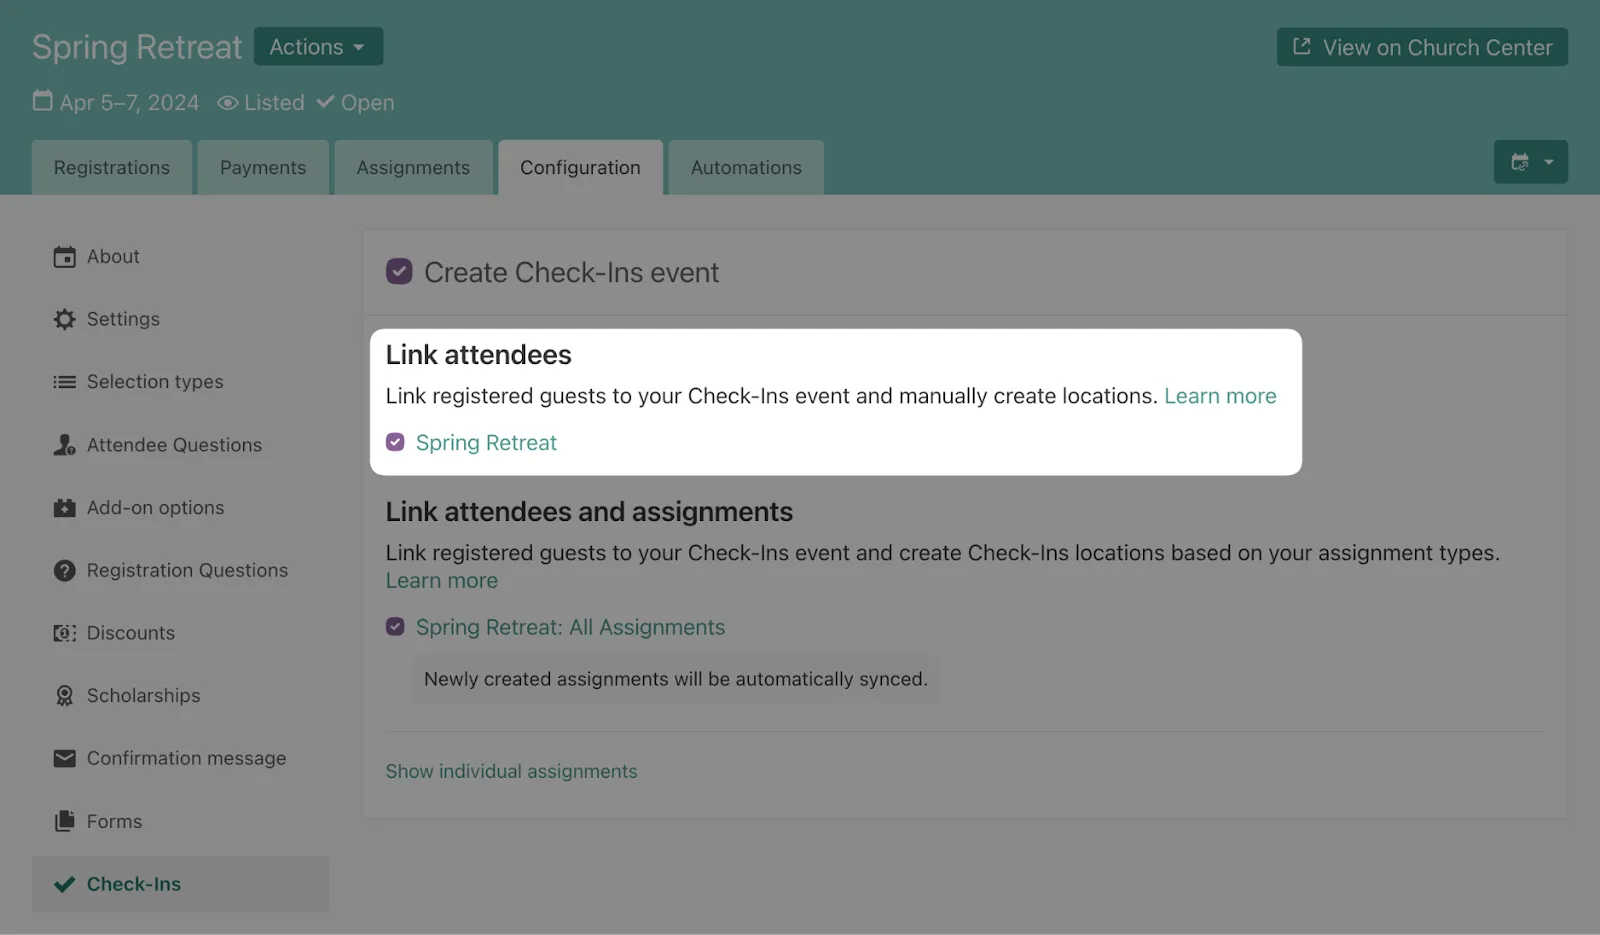Open the Actions dropdown menu
Screen dimensions: 1600x935
318,47
